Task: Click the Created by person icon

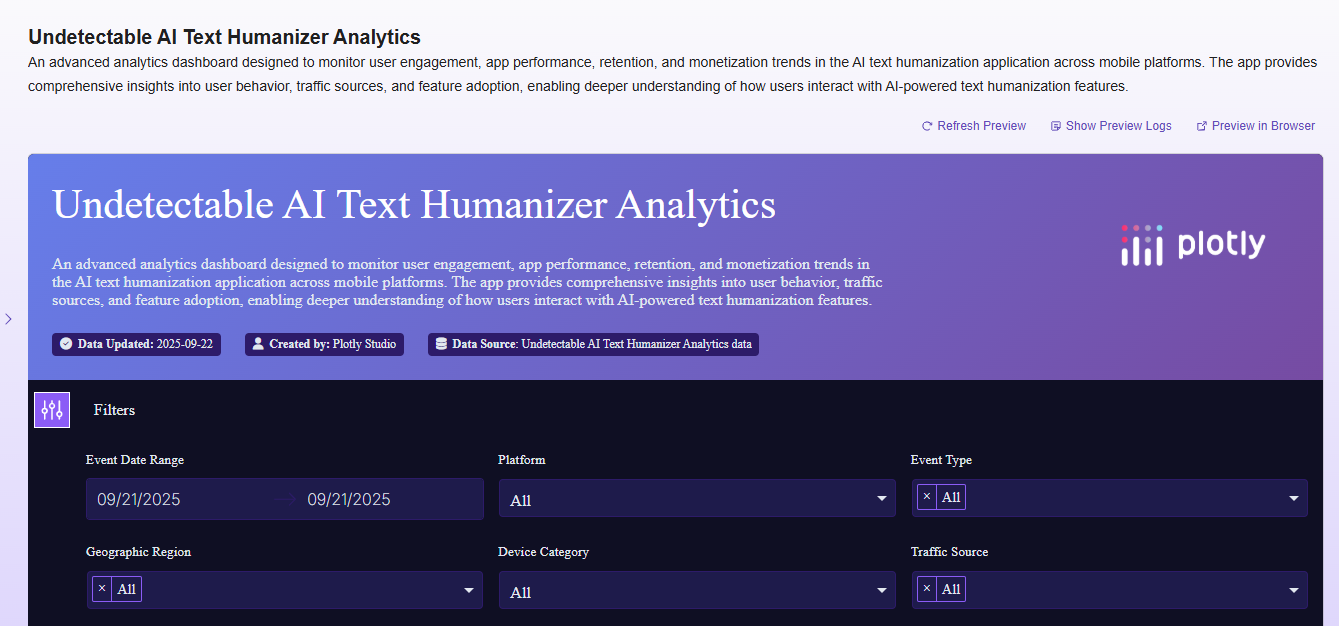Action: coord(258,344)
